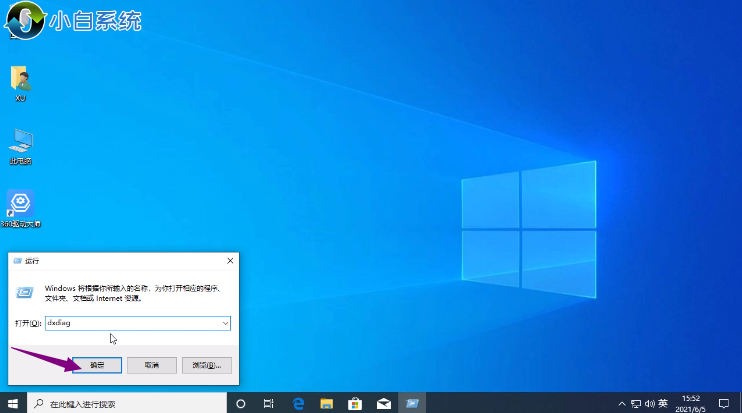Image resolution: width=742 pixels, height=413 pixels.
Task: Launch Microsoft Edge from taskbar
Action: 297,403
